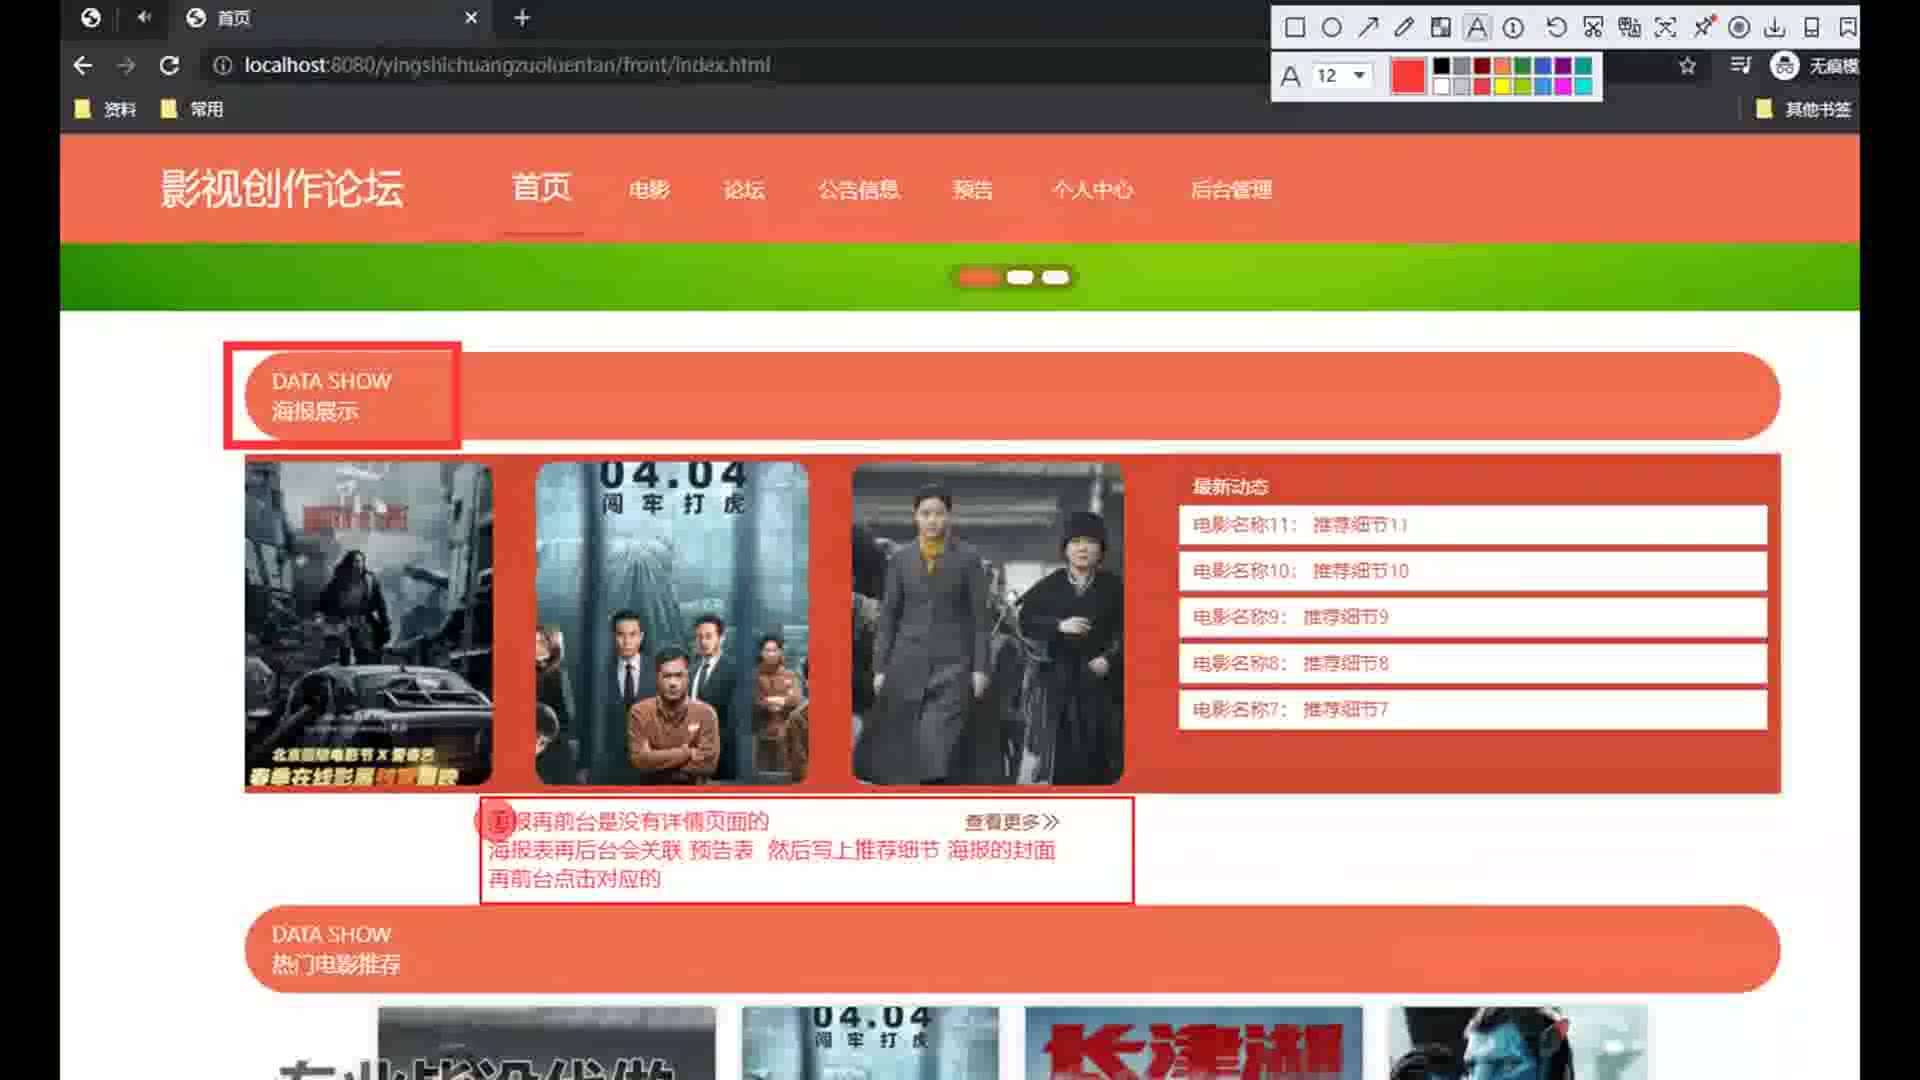The width and height of the screenshot is (1920, 1080).
Task: Switch to second carousel slide dot
Action: pyautogui.click(x=1019, y=277)
